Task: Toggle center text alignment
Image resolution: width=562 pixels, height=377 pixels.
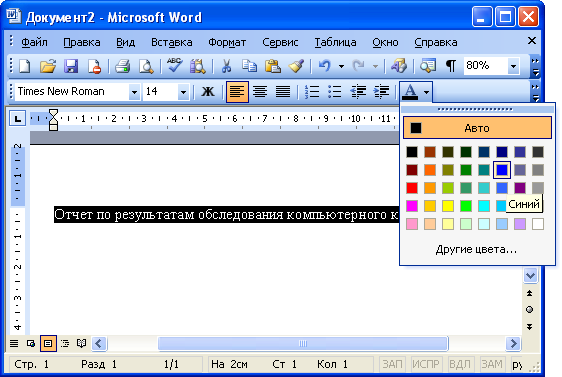Action: click(260, 92)
